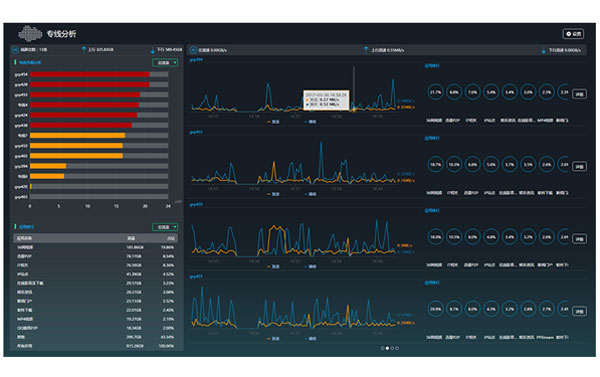This screenshot has width=600, height=377.
Task: Click the 21.7% circular gauge in first row
Action: tap(435, 92)
